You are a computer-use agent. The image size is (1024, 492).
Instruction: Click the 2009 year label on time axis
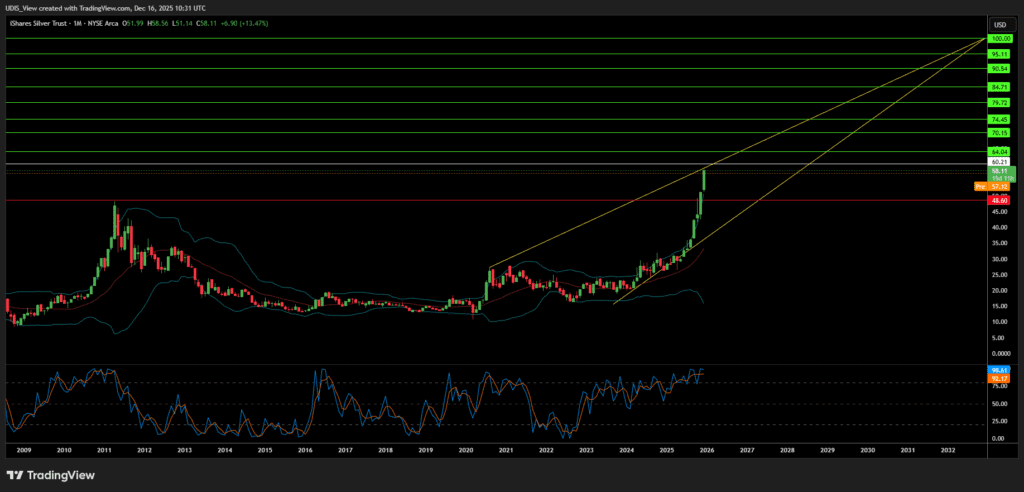point(24,450)
